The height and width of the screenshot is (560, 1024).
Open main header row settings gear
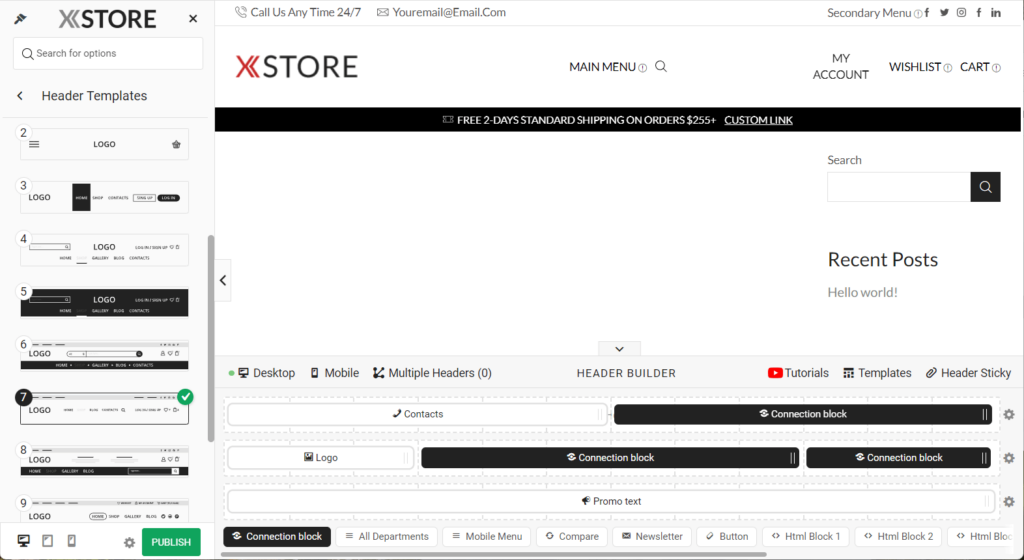[x=1009, y=458]
